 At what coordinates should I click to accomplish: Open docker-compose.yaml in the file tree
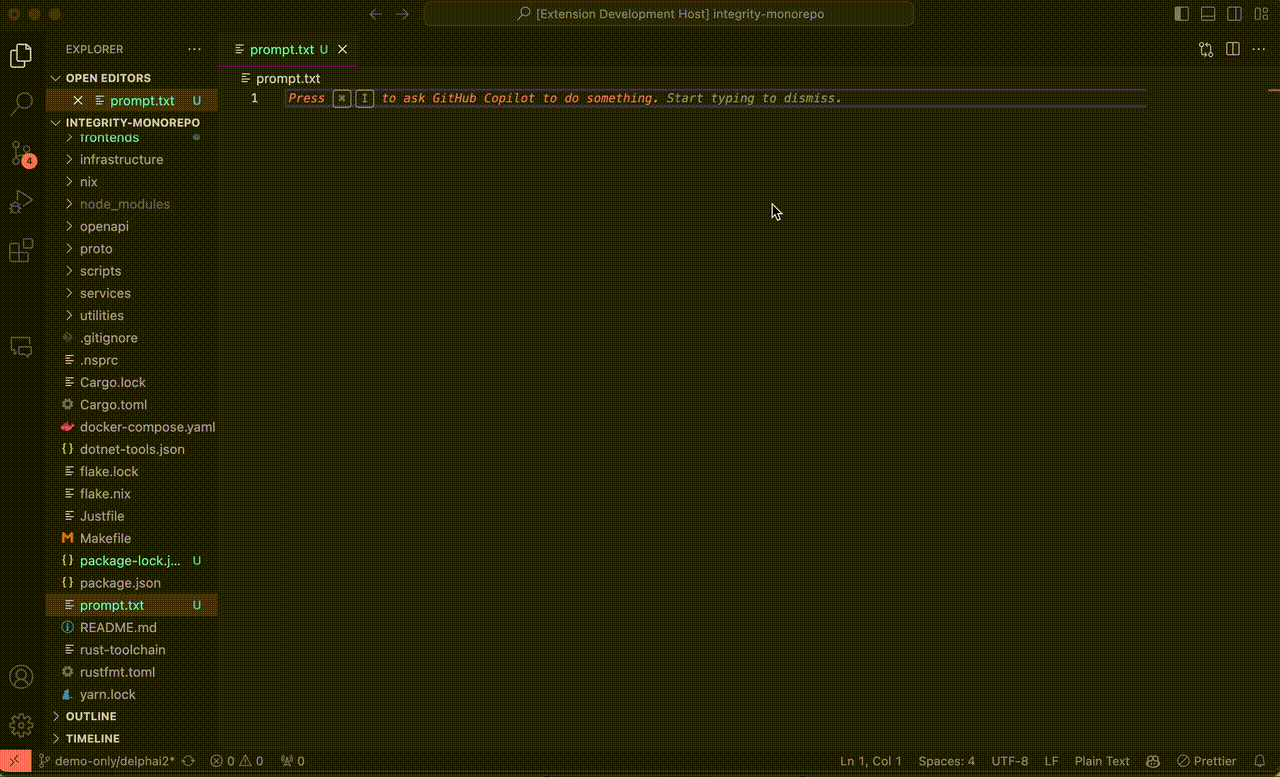(x=131, y=427)
